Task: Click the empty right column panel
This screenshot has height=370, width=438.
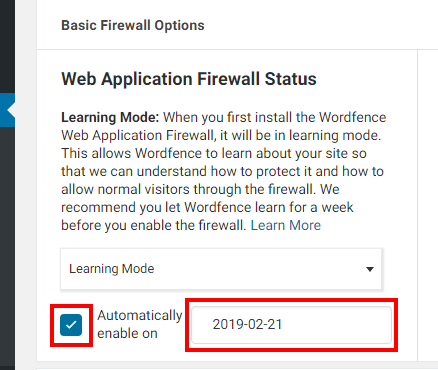Action: point(428,205)
